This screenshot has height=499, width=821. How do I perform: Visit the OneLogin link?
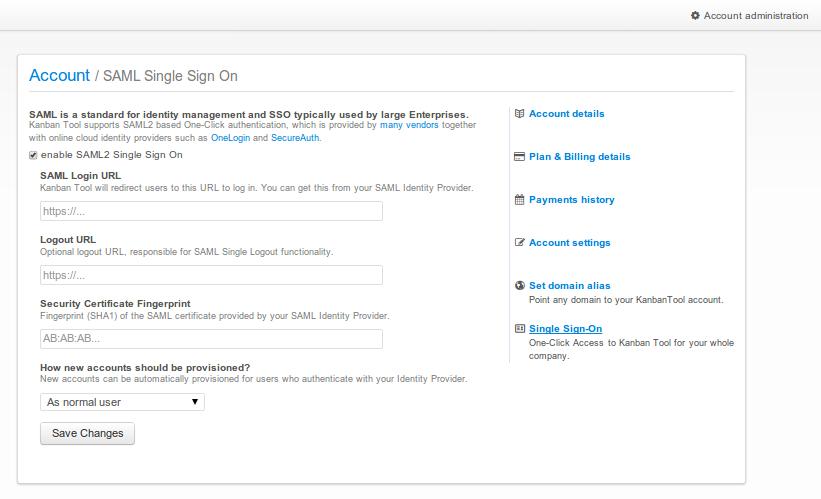230,138
